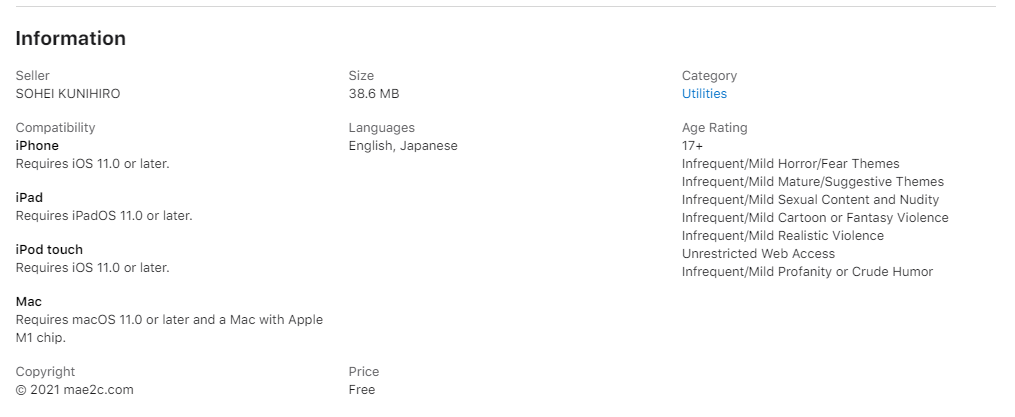
Task: Select the Information section heading
Action: click(71, 39)
